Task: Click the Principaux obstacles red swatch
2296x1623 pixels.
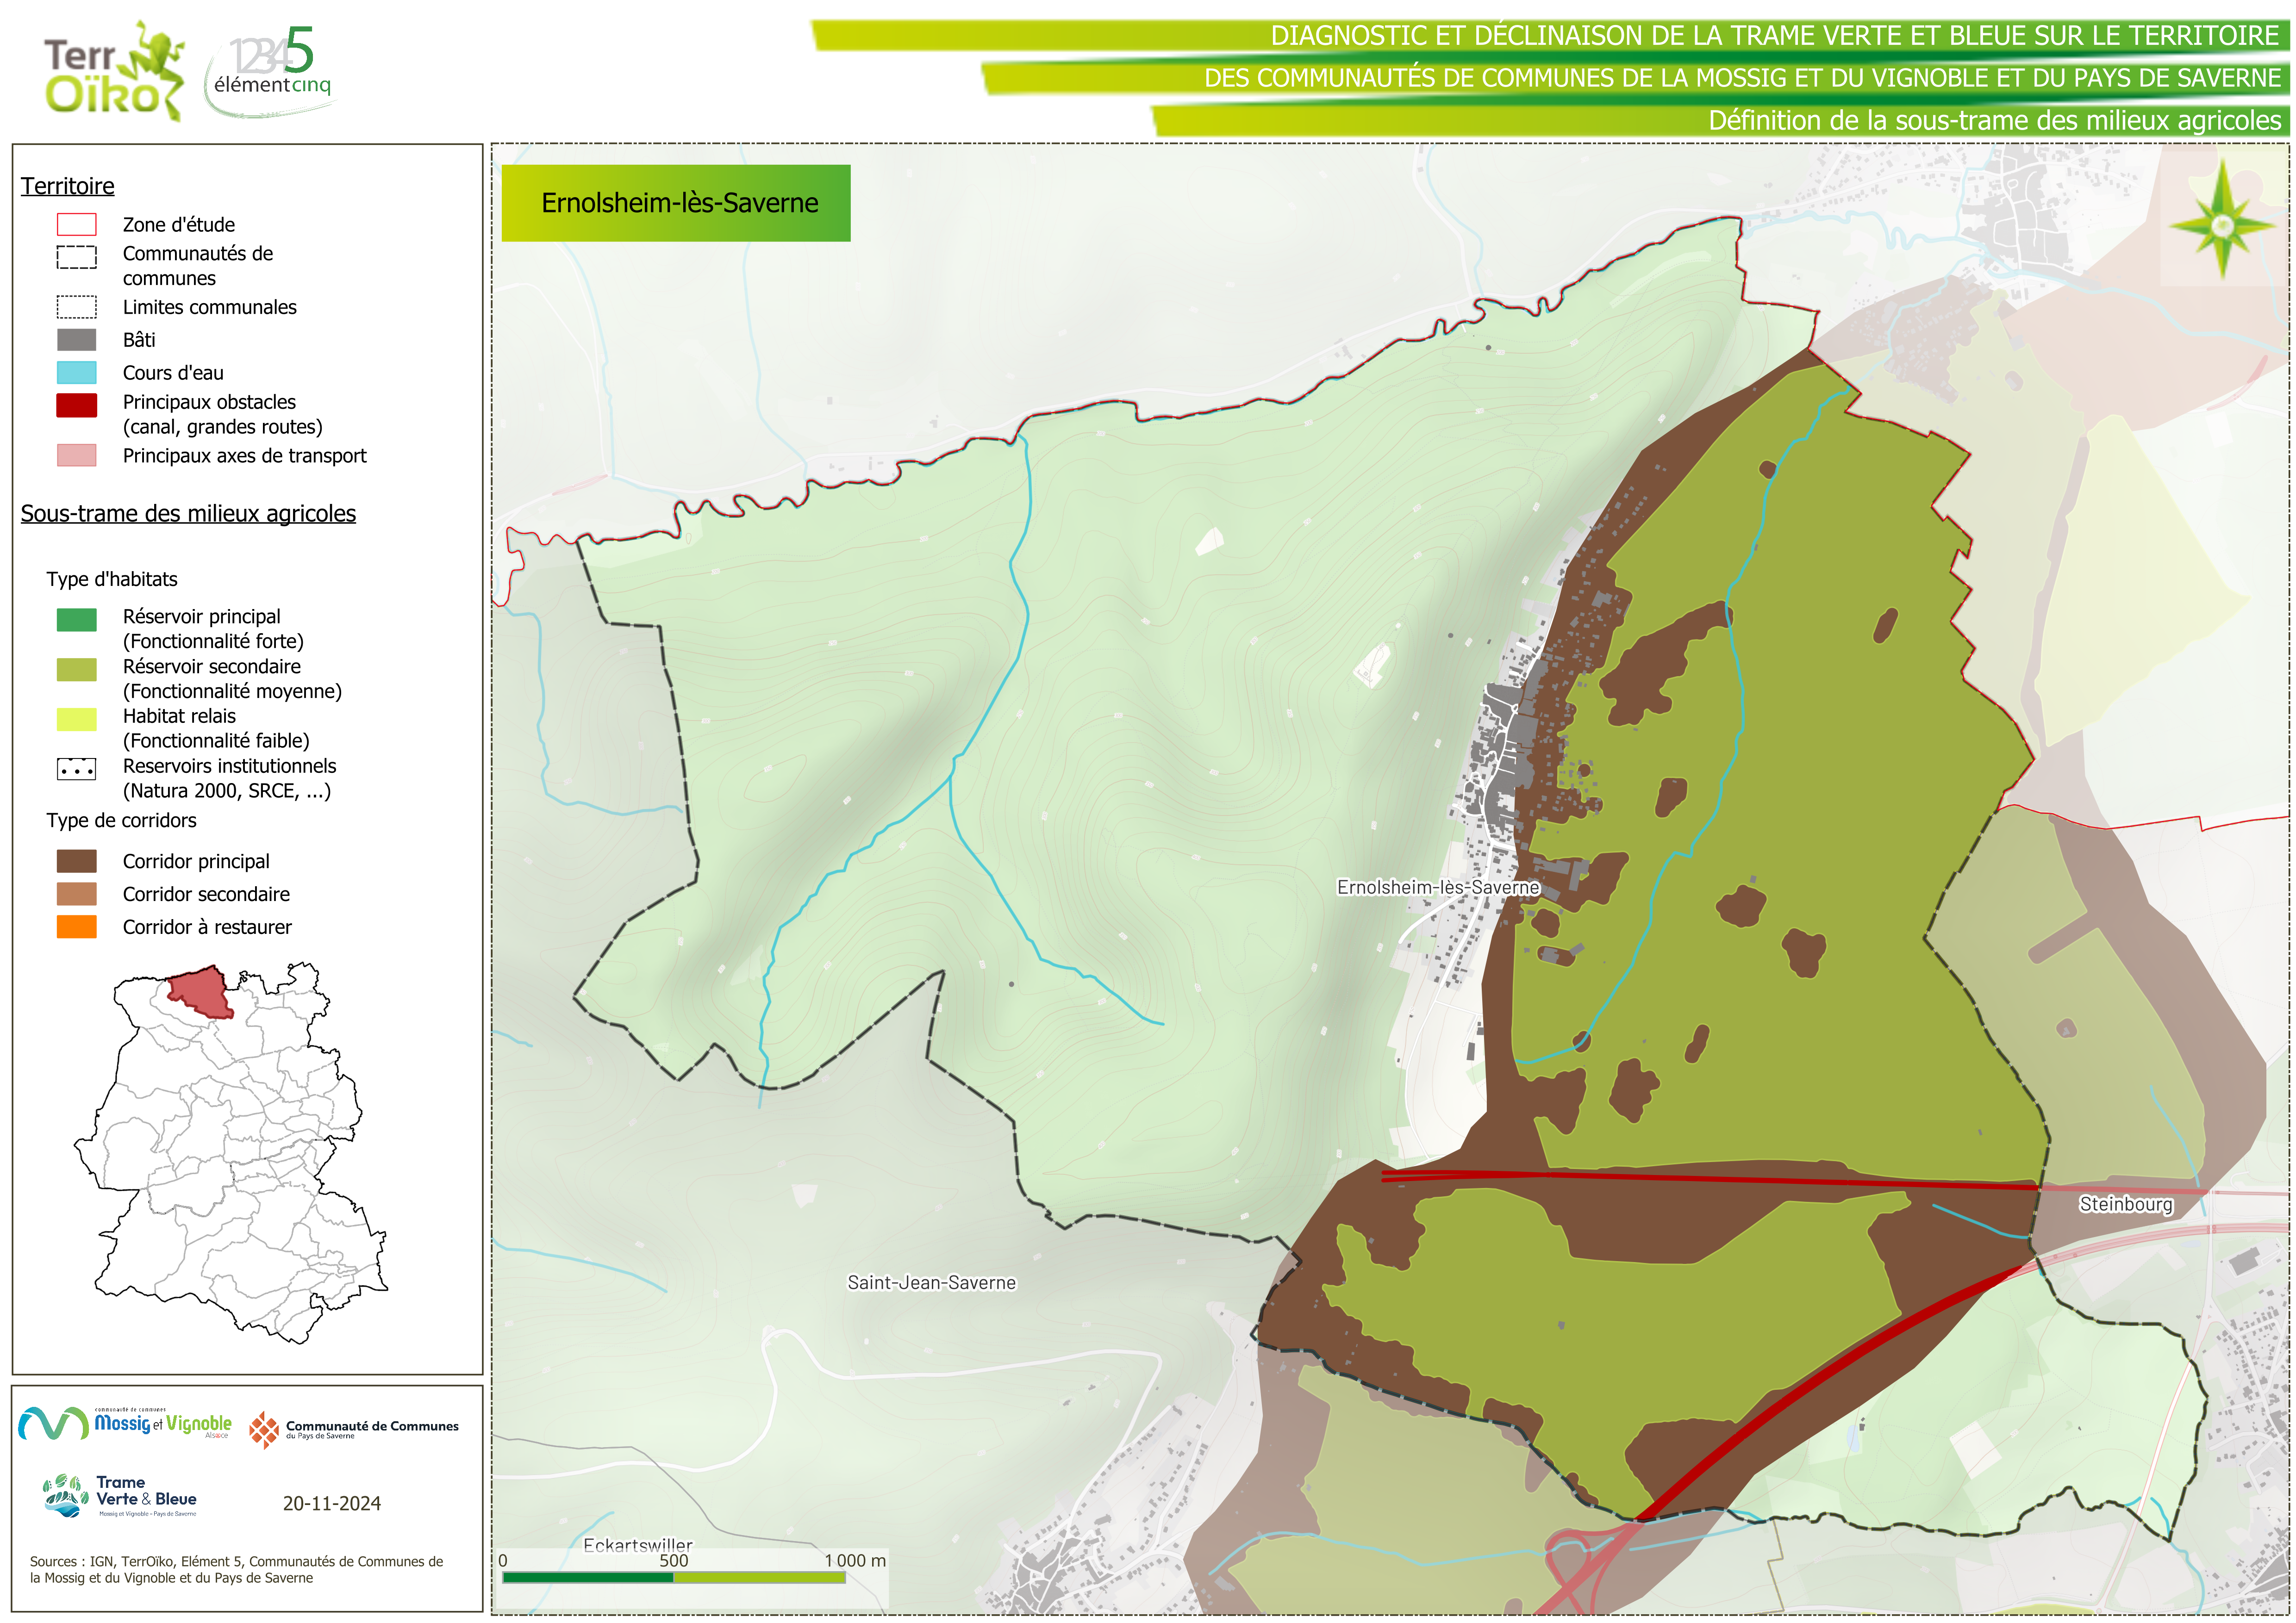Action: (x=77, y=405)
